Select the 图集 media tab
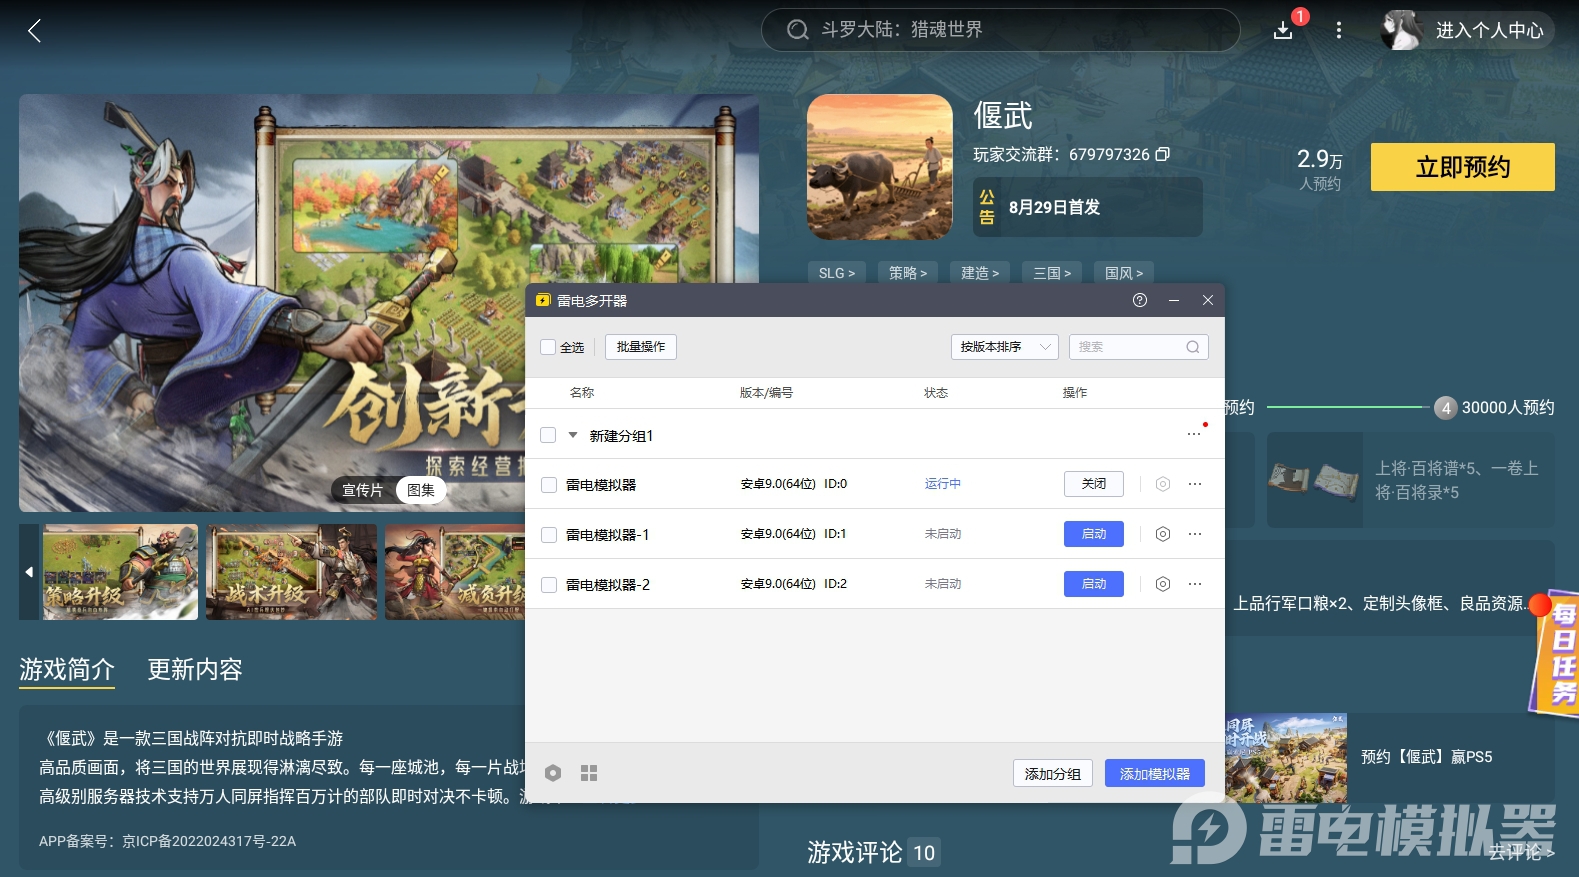This screenshot has height=877, width=1579. tap(421, 490)
